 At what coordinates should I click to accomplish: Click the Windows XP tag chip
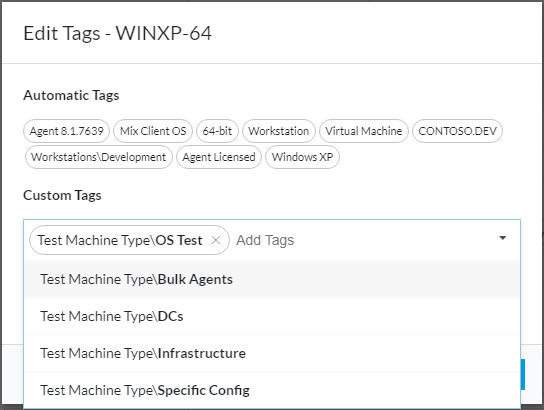[302, 157]
